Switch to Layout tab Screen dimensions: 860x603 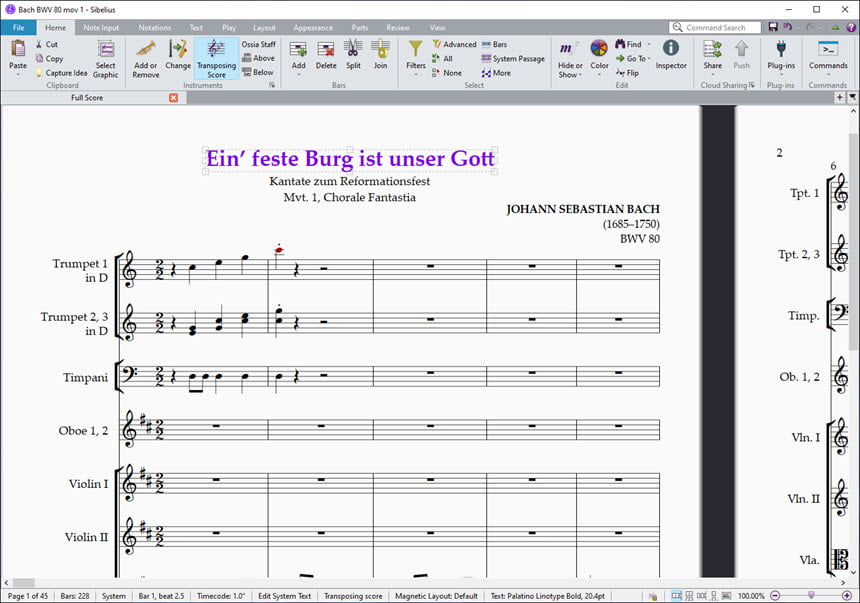coord(264,27)
